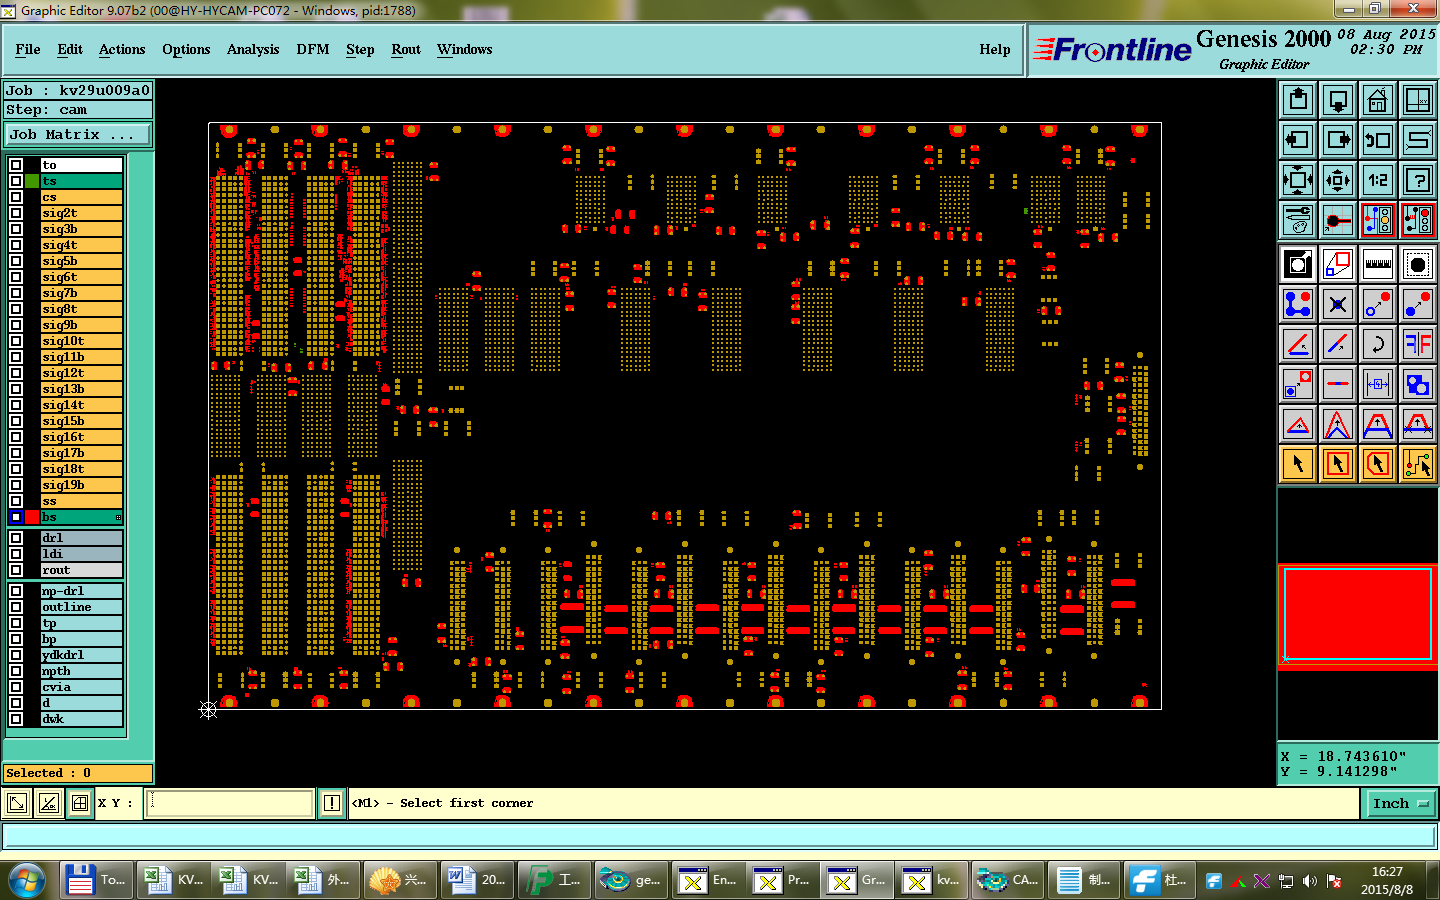Open the Windows Start button
The image size is (1440, 900).
27,880
